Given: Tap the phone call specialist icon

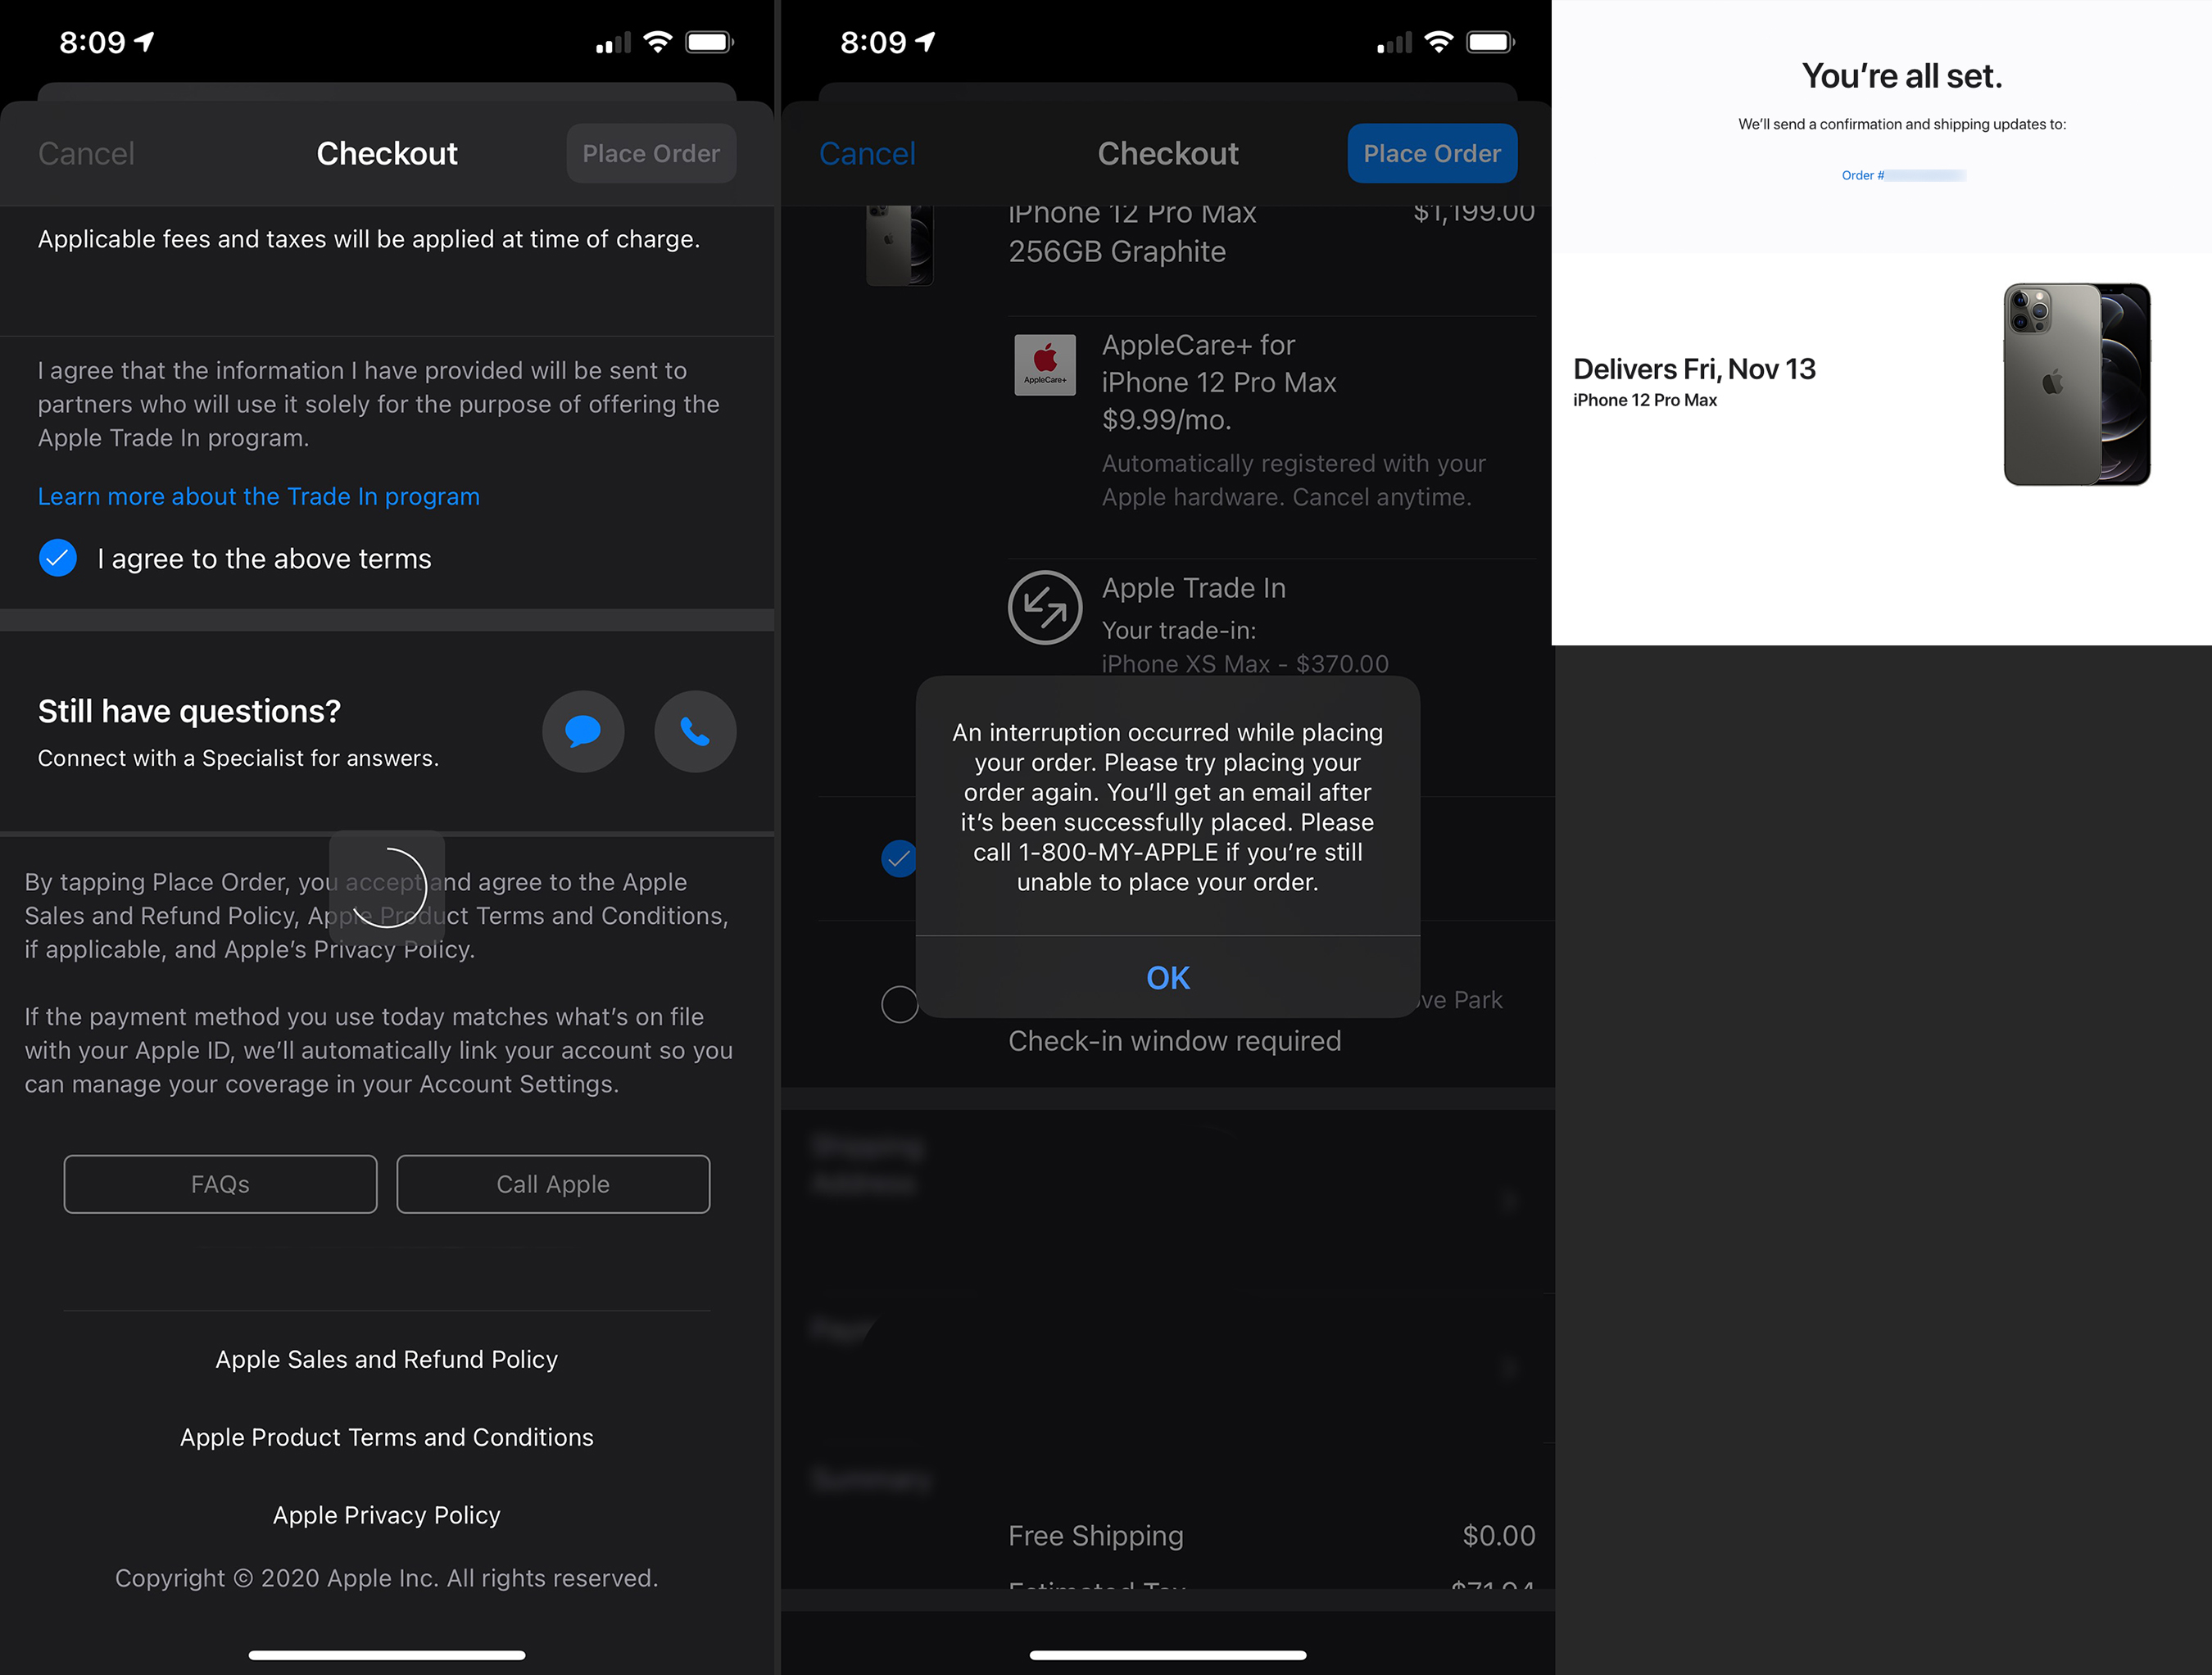Looking at the screenshot, I should coord(695,731).
